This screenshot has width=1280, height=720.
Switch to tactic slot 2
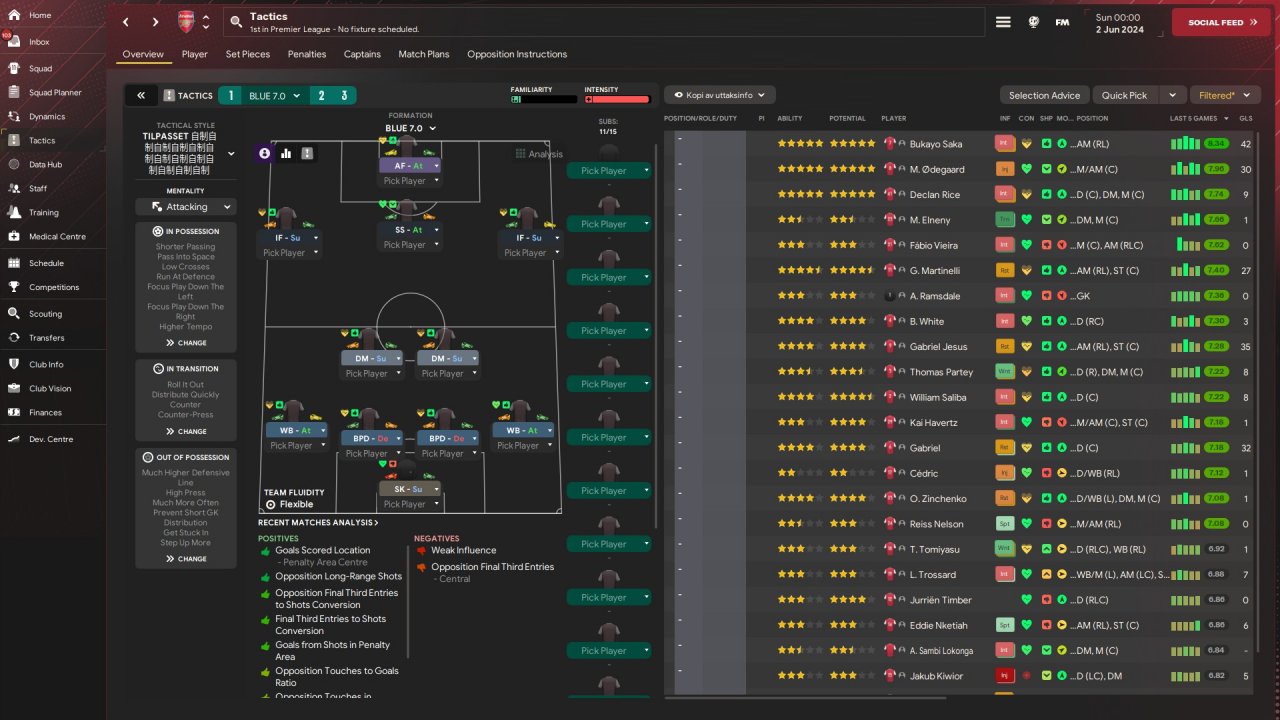point(322,96)
